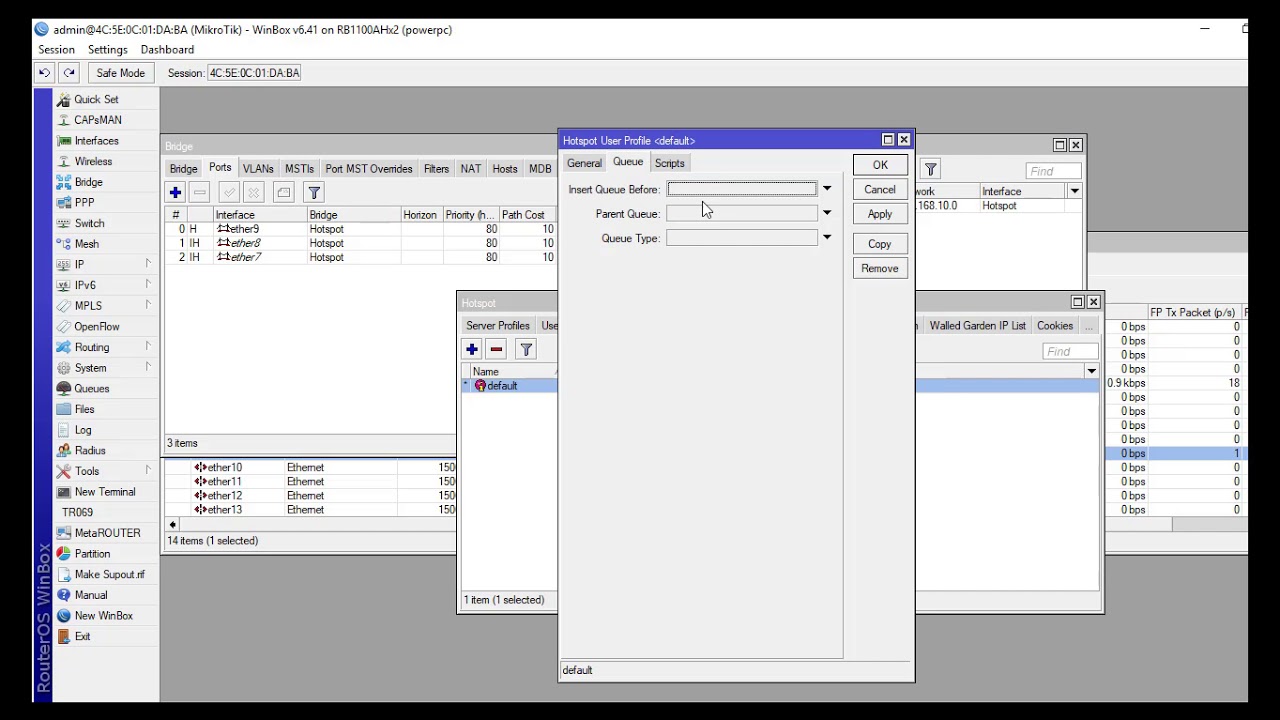The height and width of the screenshot is (720, 1280).
Task: Open Manual in sidebar
Action: (90, 595)
